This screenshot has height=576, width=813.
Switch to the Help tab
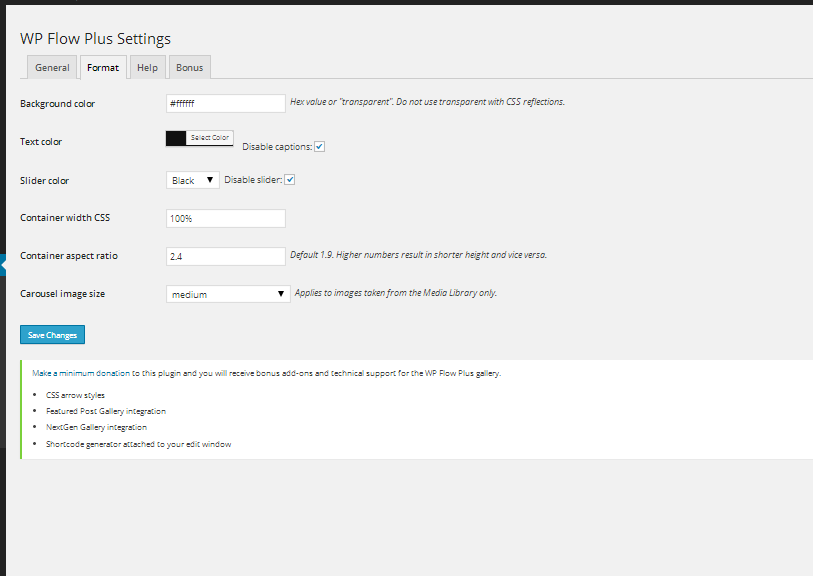pos(147,67)
